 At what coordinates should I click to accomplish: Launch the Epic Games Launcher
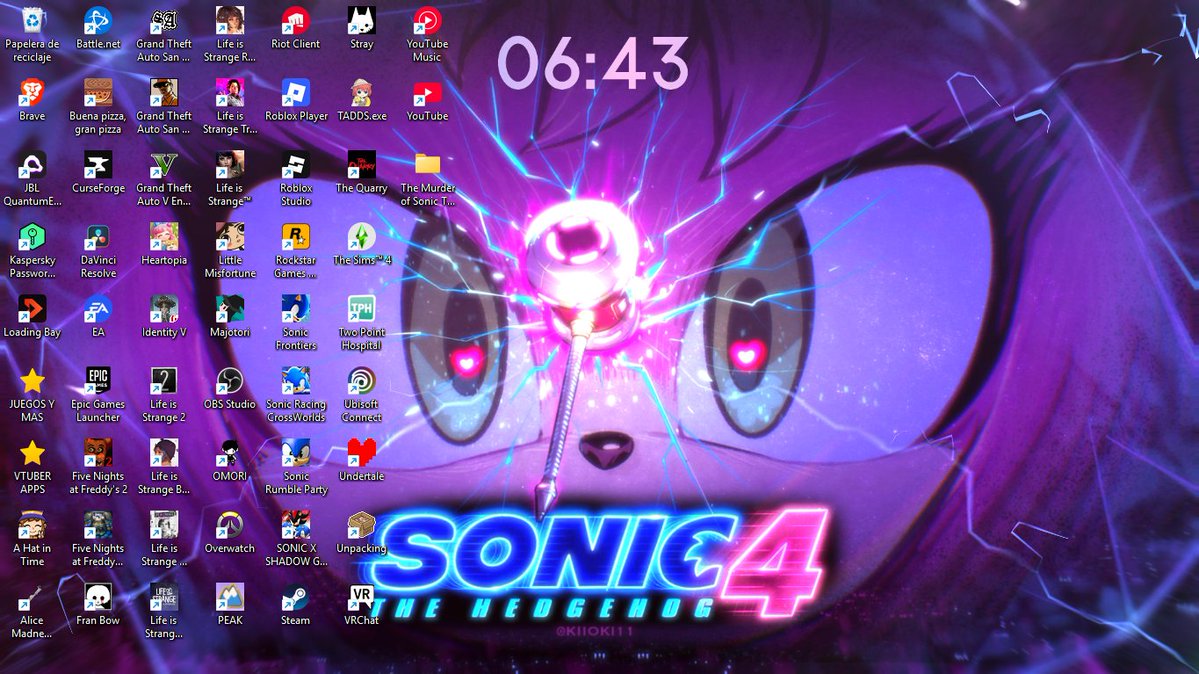98,382
